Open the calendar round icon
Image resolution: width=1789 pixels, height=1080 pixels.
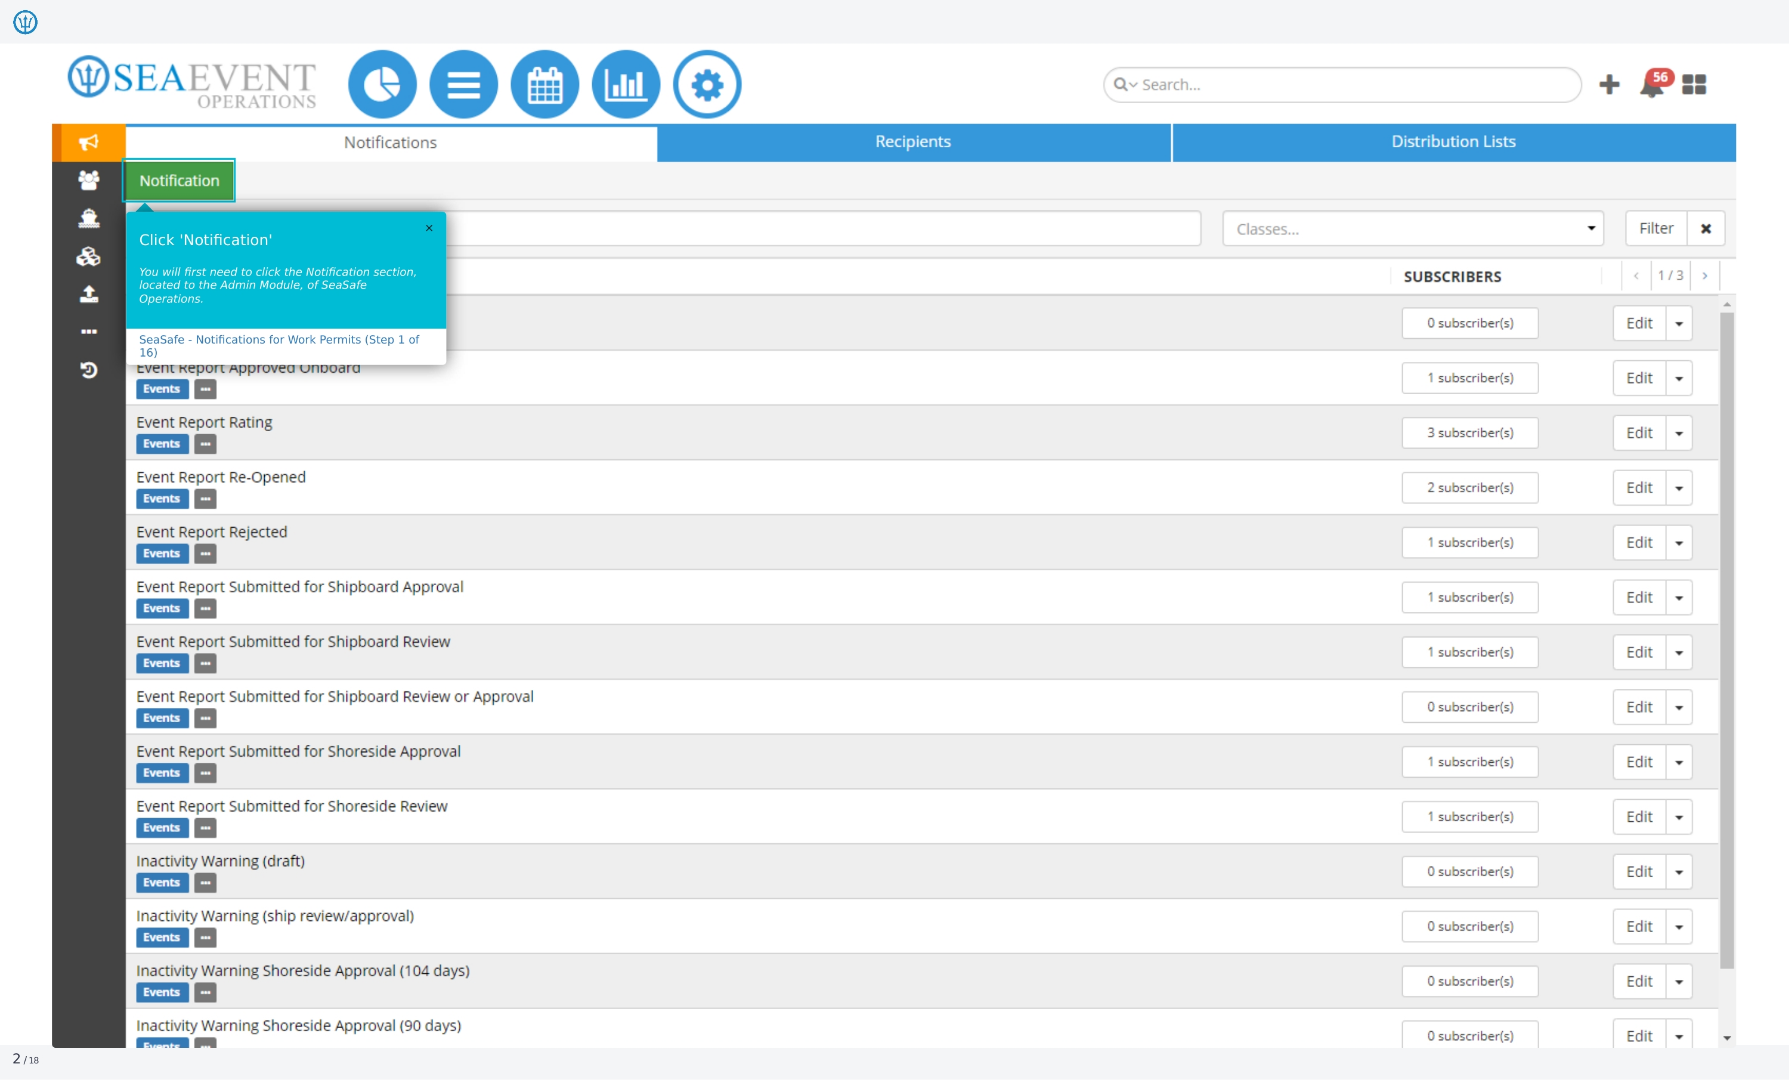pos(545,85)
